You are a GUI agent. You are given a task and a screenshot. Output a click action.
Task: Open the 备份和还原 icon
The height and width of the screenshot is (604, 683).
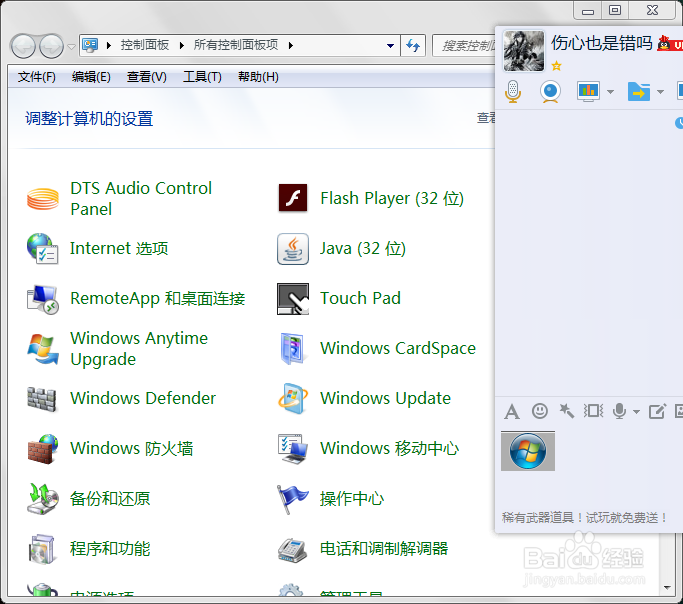pyautogui.click(x=42, y=499)
